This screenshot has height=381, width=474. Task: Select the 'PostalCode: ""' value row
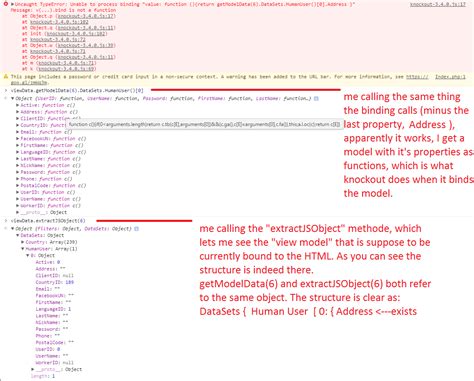coord(55,343)
